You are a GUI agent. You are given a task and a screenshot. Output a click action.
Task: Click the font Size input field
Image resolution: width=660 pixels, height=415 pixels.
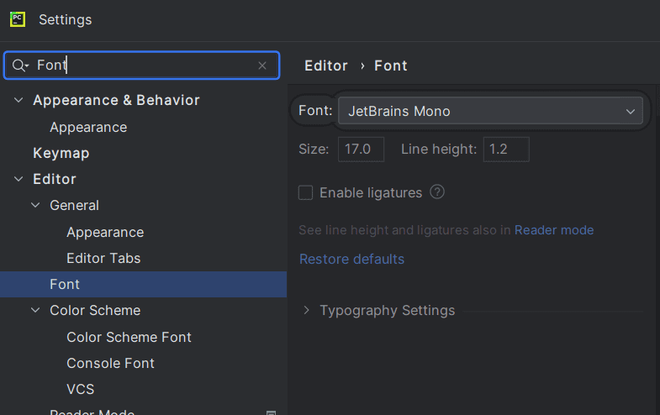pos(360,149)
